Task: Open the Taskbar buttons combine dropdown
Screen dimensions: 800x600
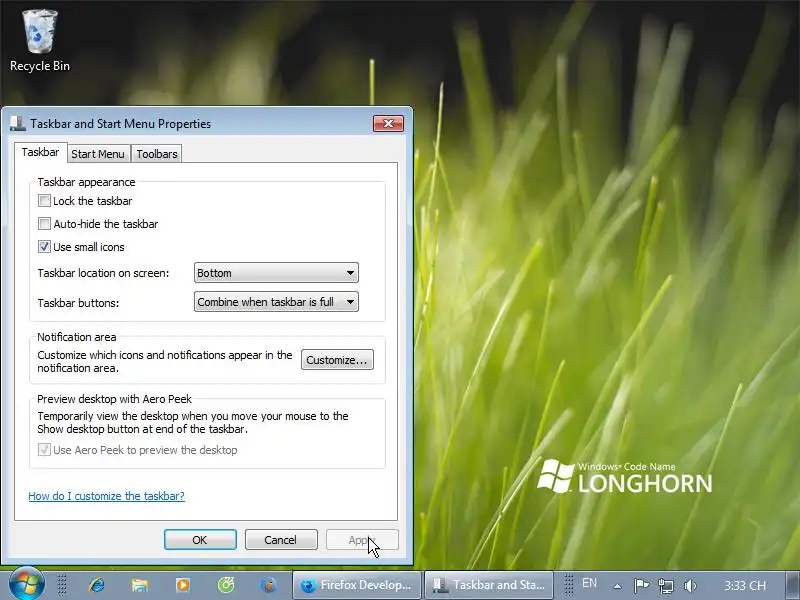Action: click(x=276, y=302)
